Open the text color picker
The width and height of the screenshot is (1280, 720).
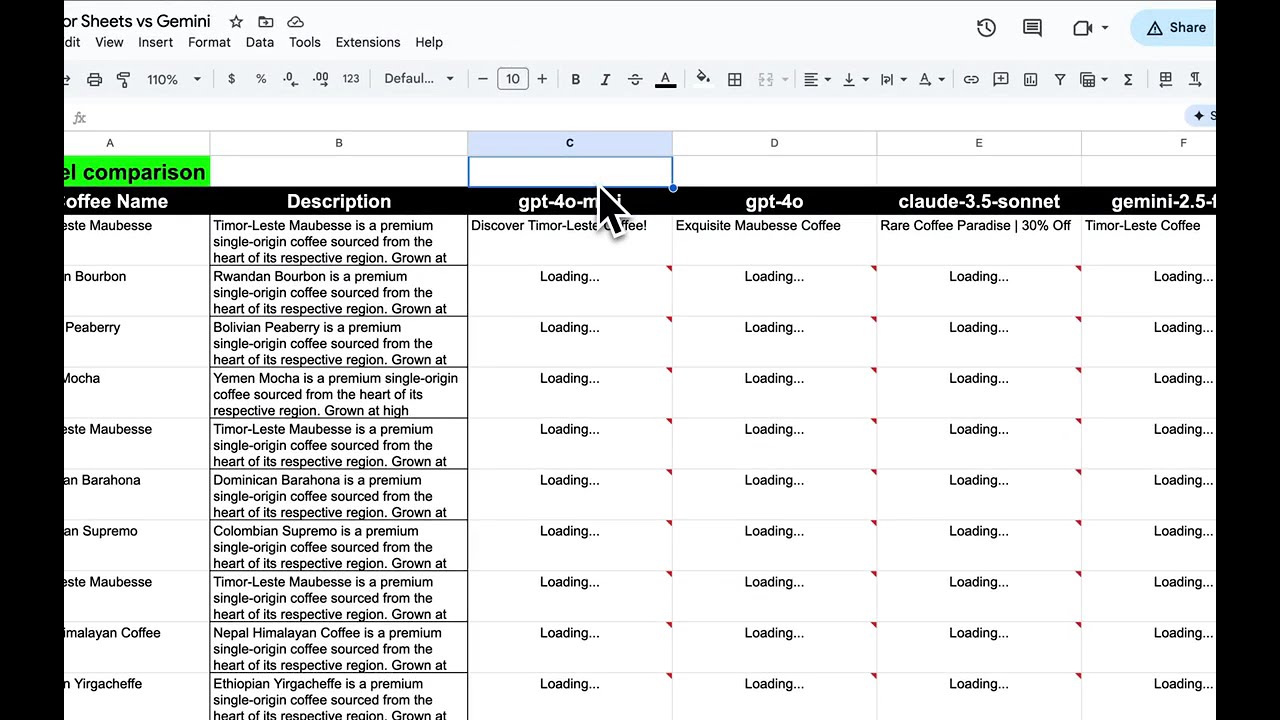pyautogui.click(x=665, y=79)
